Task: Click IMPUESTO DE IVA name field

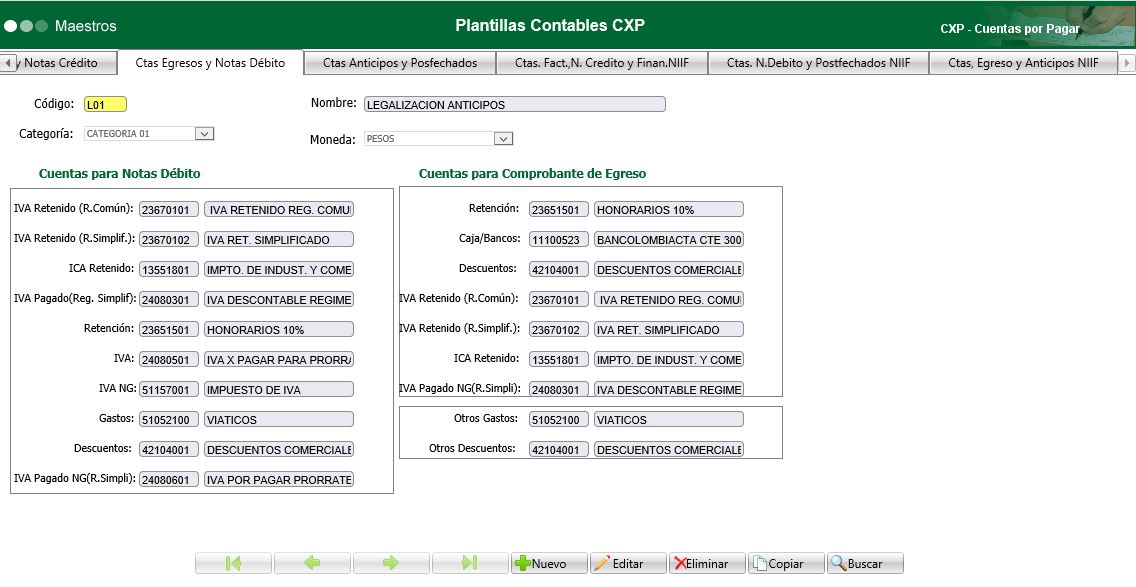Action: click(x=279, y=390)
